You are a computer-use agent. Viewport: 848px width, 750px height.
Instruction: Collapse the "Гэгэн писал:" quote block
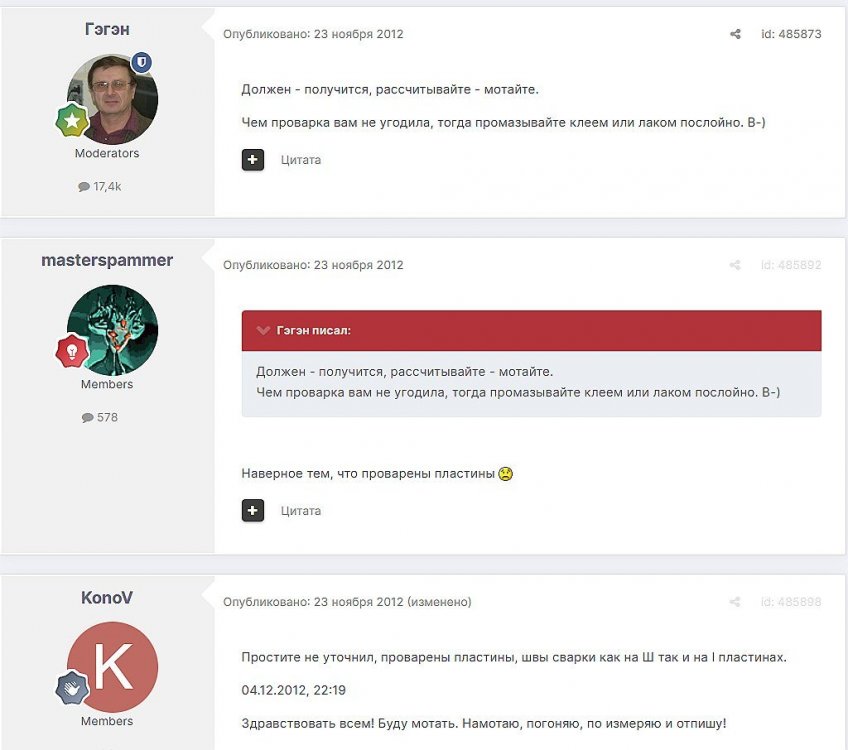coord(263,330)
